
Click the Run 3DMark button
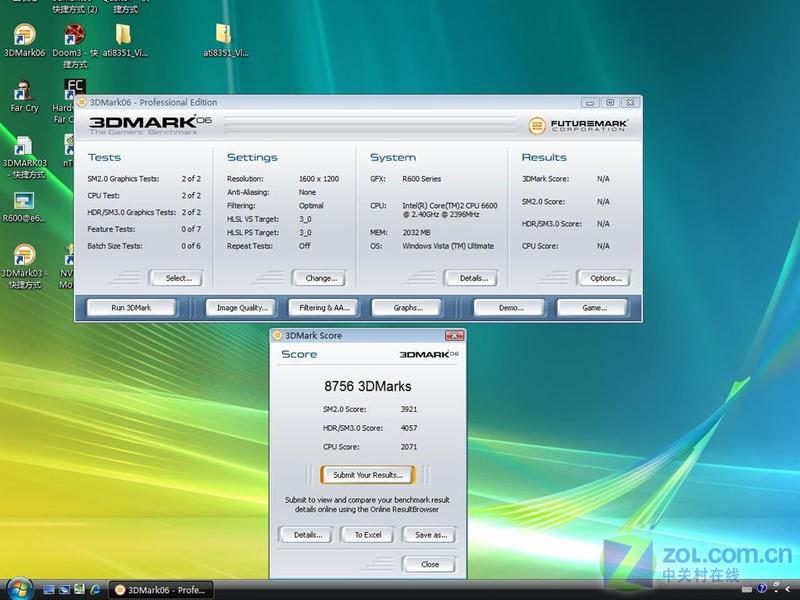tap(132, 308)
